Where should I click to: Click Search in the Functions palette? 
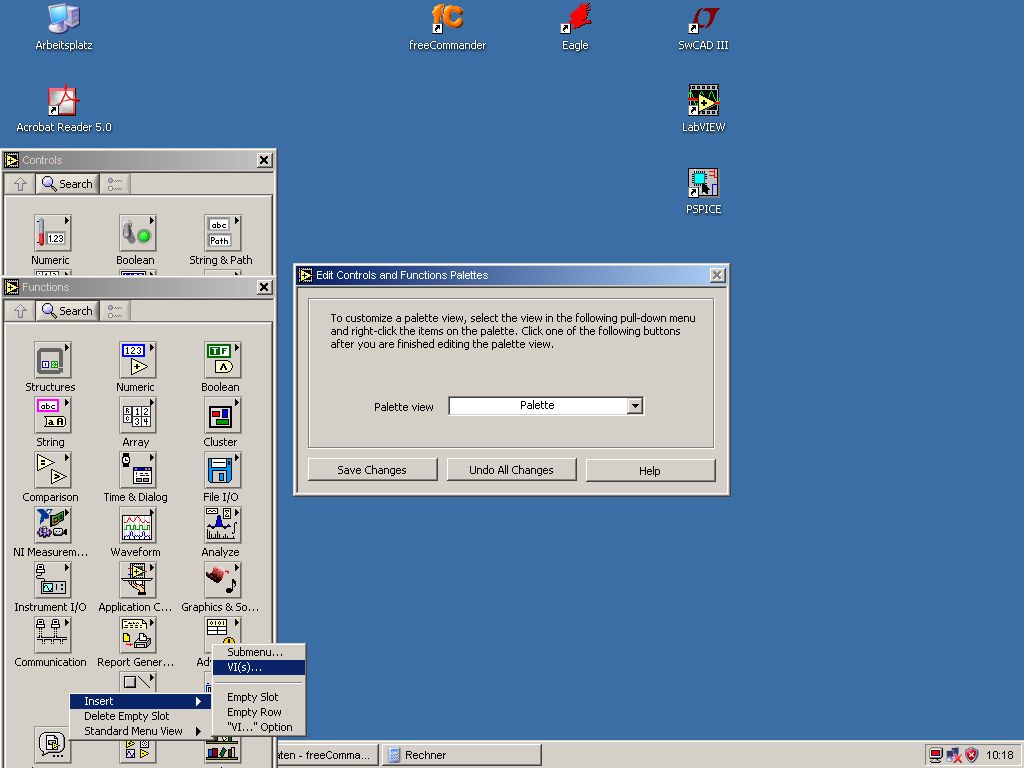tap(67, 311)
